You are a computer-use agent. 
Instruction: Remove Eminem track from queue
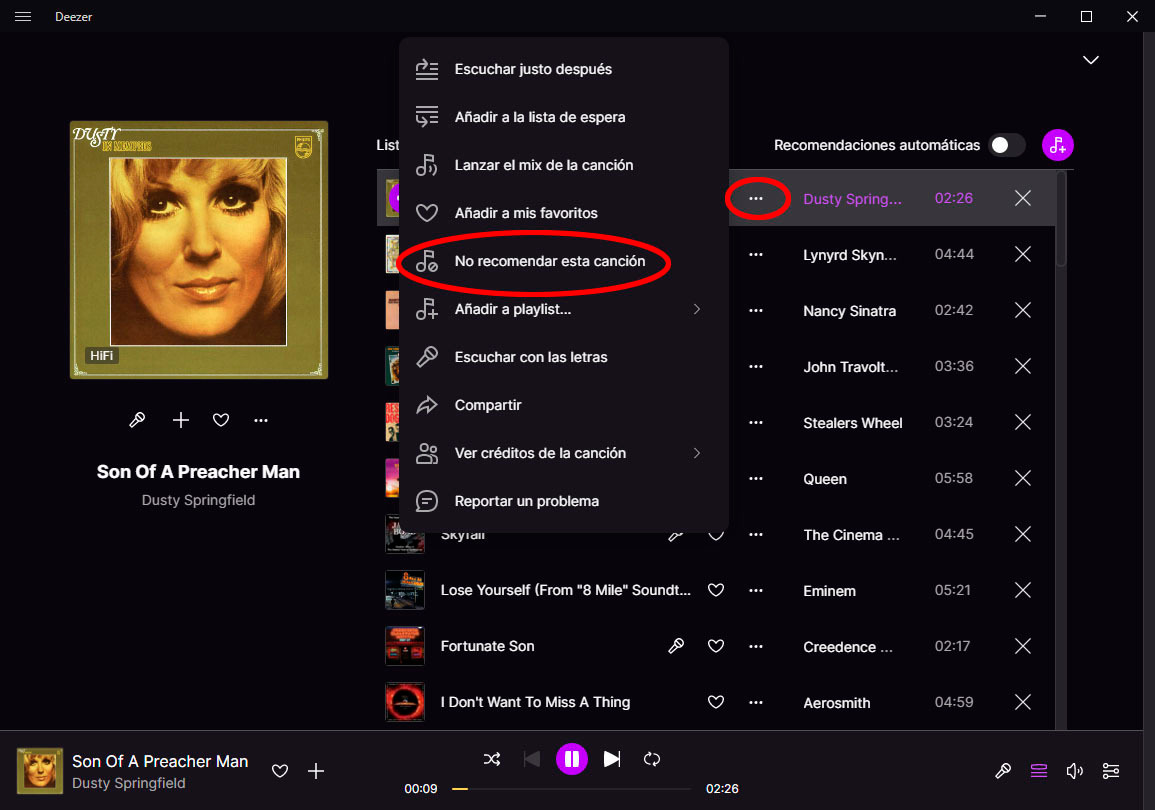pos(1022,590)
